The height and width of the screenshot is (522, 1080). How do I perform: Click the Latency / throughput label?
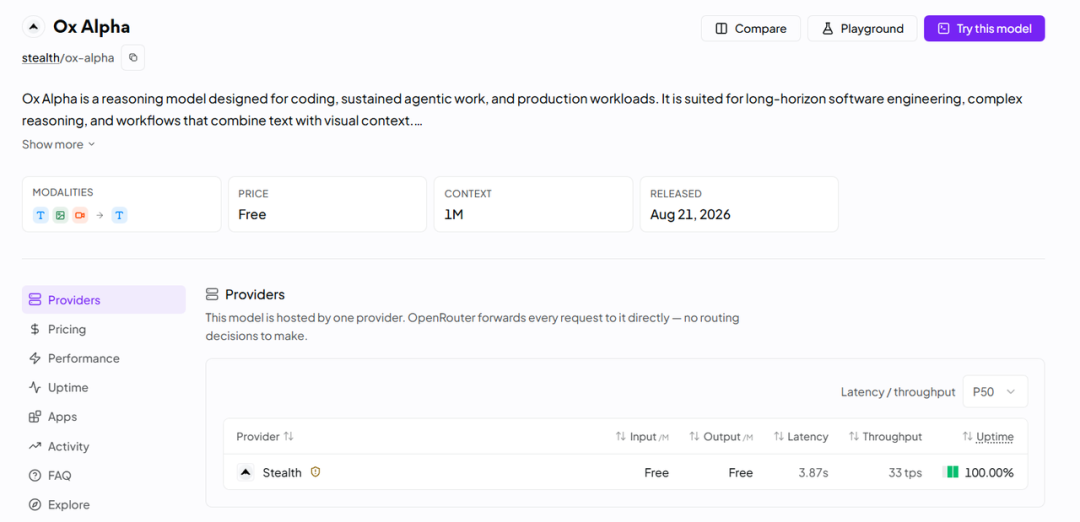898,392
